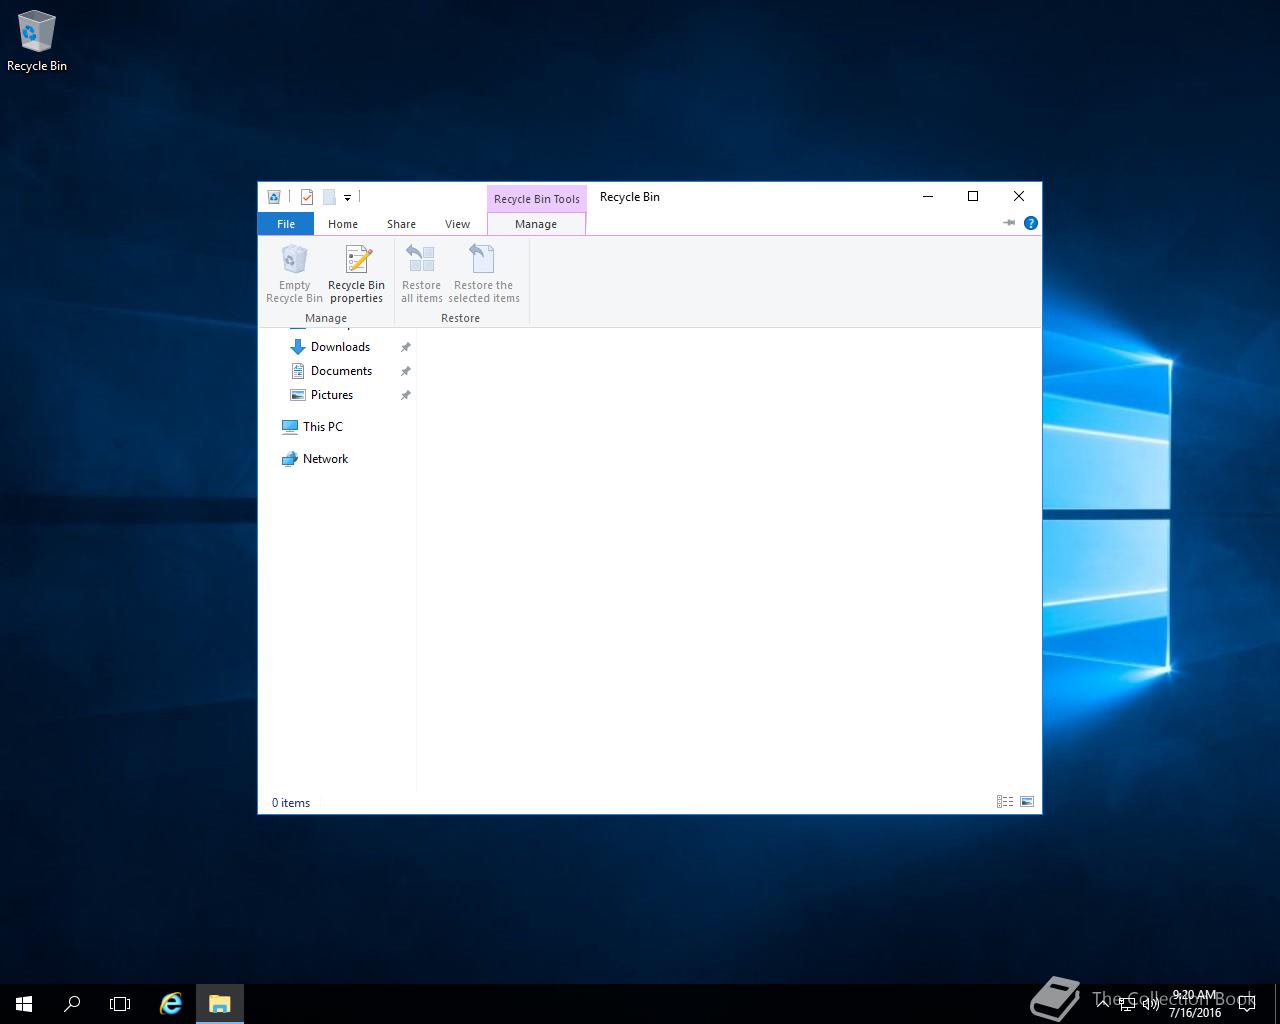Switch to the Share ribbon tab
Screen dimensions: 1280x1024
pyautogui.click(x=401, y=224)
